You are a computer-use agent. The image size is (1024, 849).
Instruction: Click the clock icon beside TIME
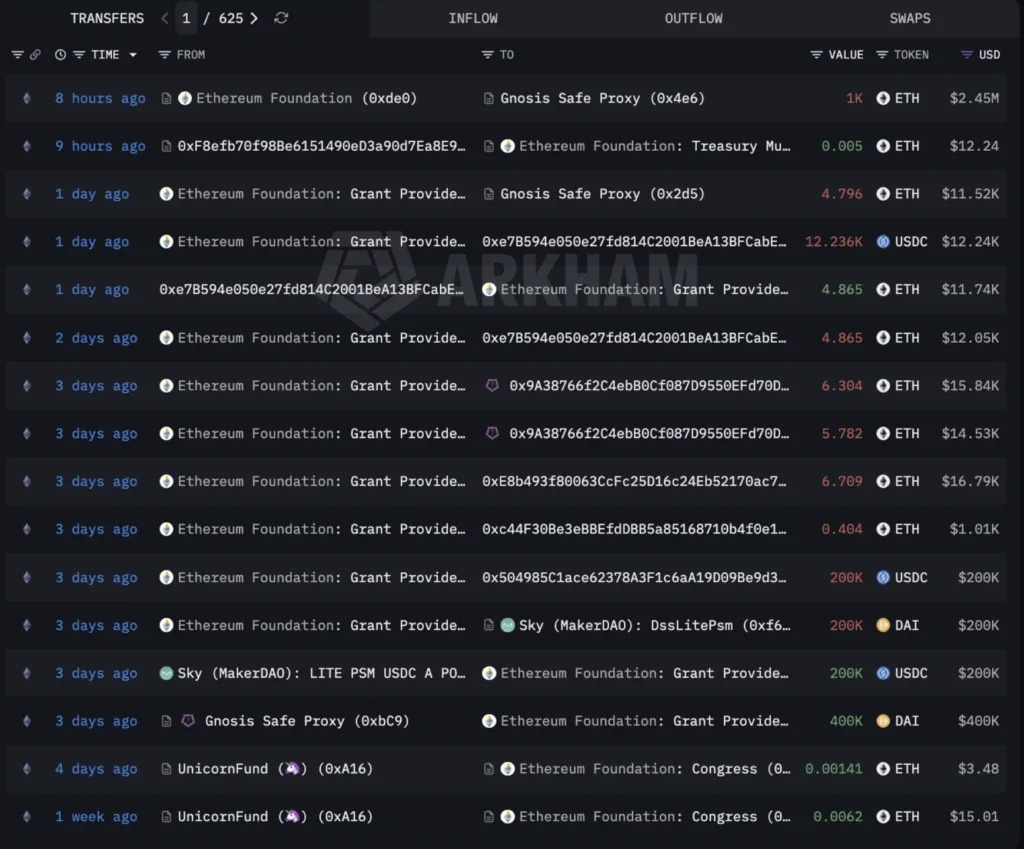[60, 55]
